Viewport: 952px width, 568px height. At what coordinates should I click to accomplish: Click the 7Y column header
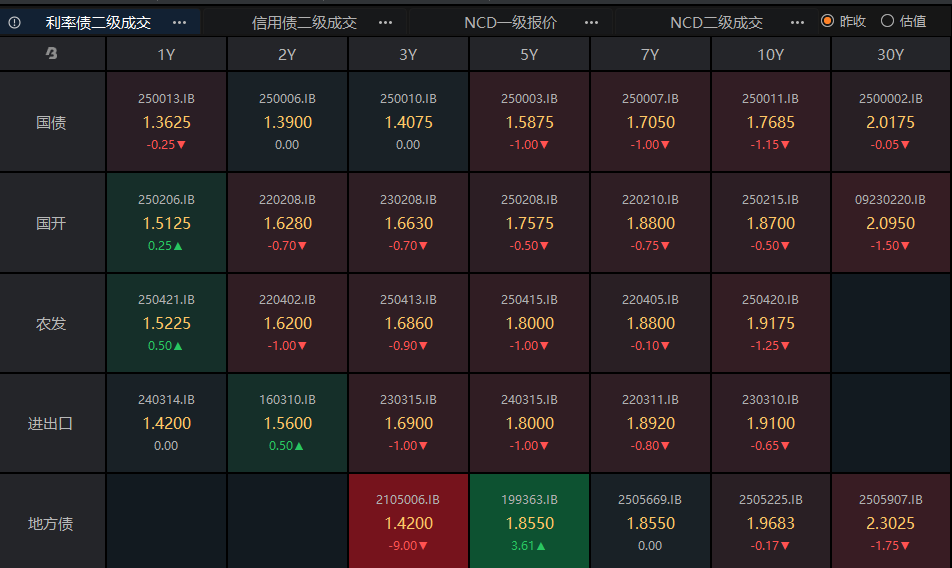(650, 54)
